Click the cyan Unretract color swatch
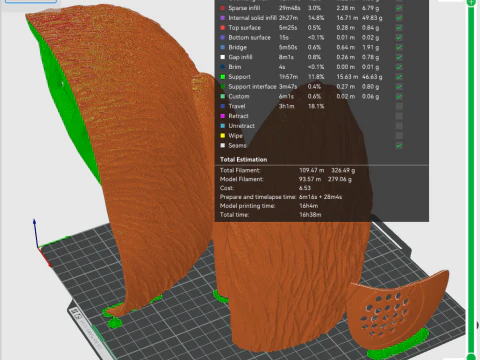This screenshot has width=480, height=360. (223, 126)
